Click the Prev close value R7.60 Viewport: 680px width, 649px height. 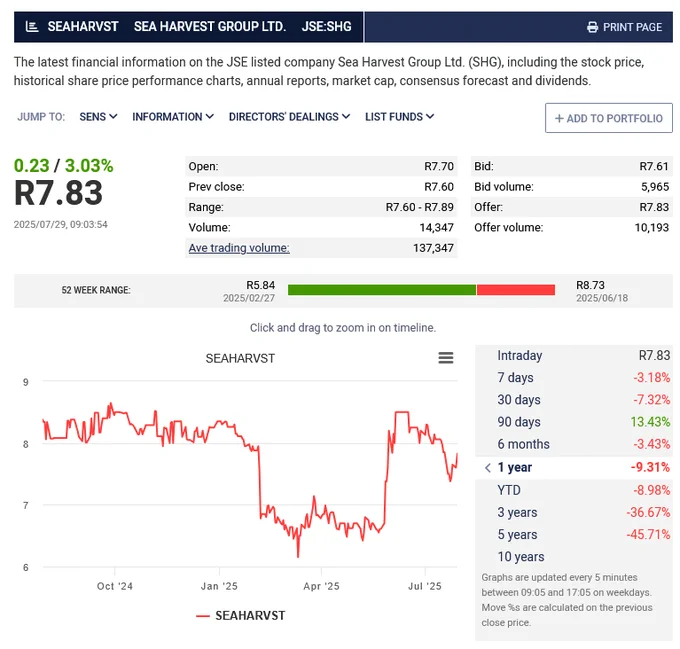(439, 187)
